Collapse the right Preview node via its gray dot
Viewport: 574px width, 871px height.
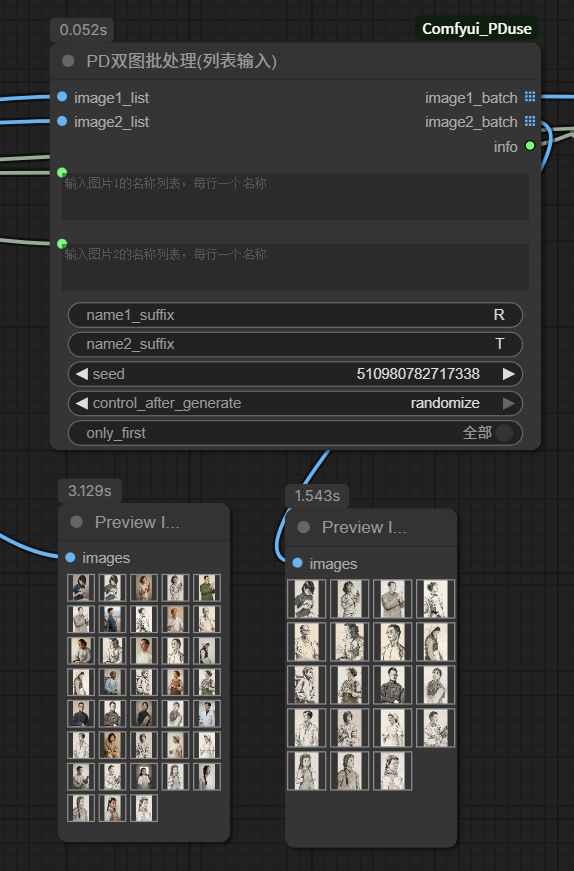coord(303,527)
